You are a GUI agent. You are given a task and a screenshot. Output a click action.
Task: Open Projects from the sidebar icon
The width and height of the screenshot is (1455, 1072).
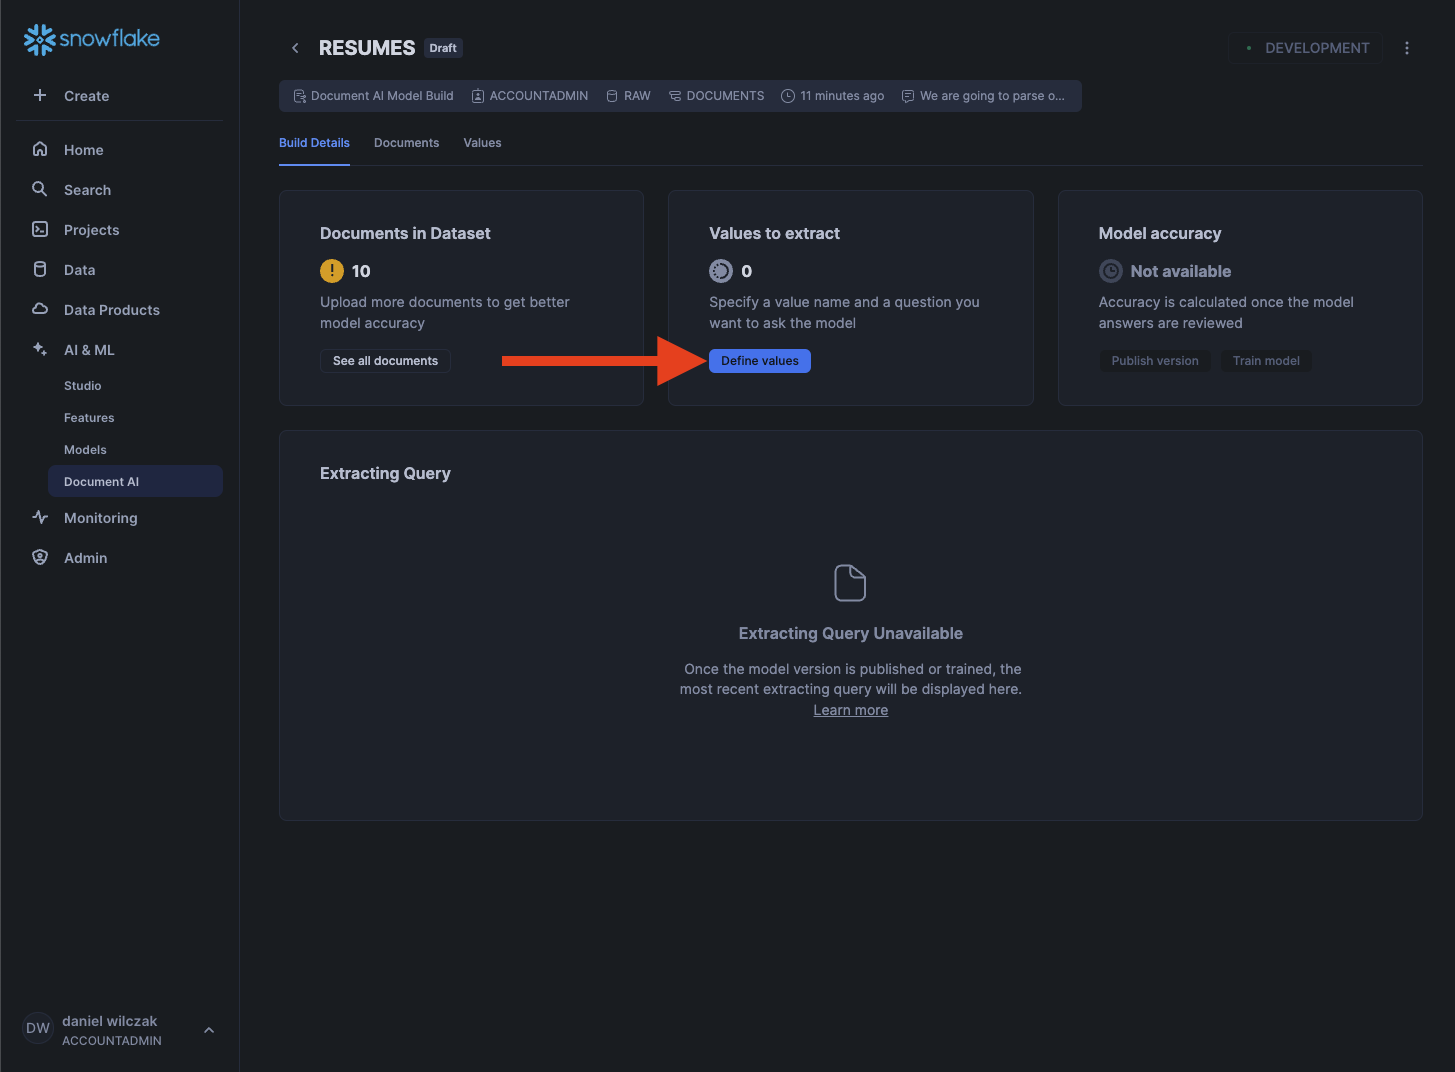tap(40, 229)
